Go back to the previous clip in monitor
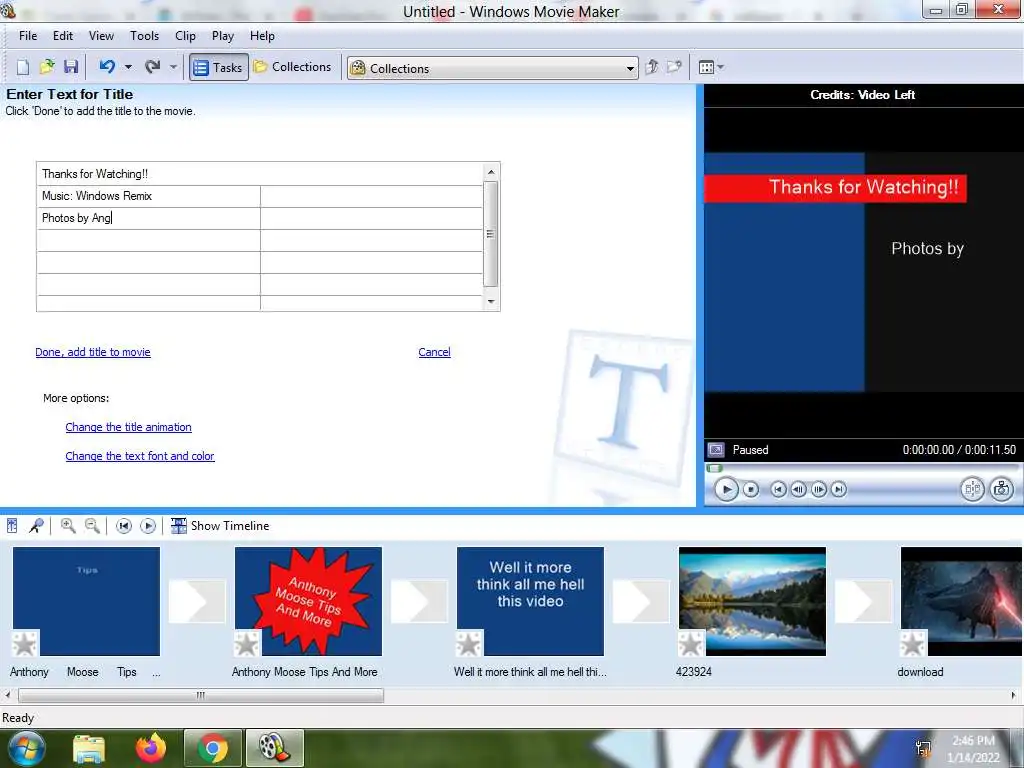Screen dimensions: 1024x768 (778, 489)
